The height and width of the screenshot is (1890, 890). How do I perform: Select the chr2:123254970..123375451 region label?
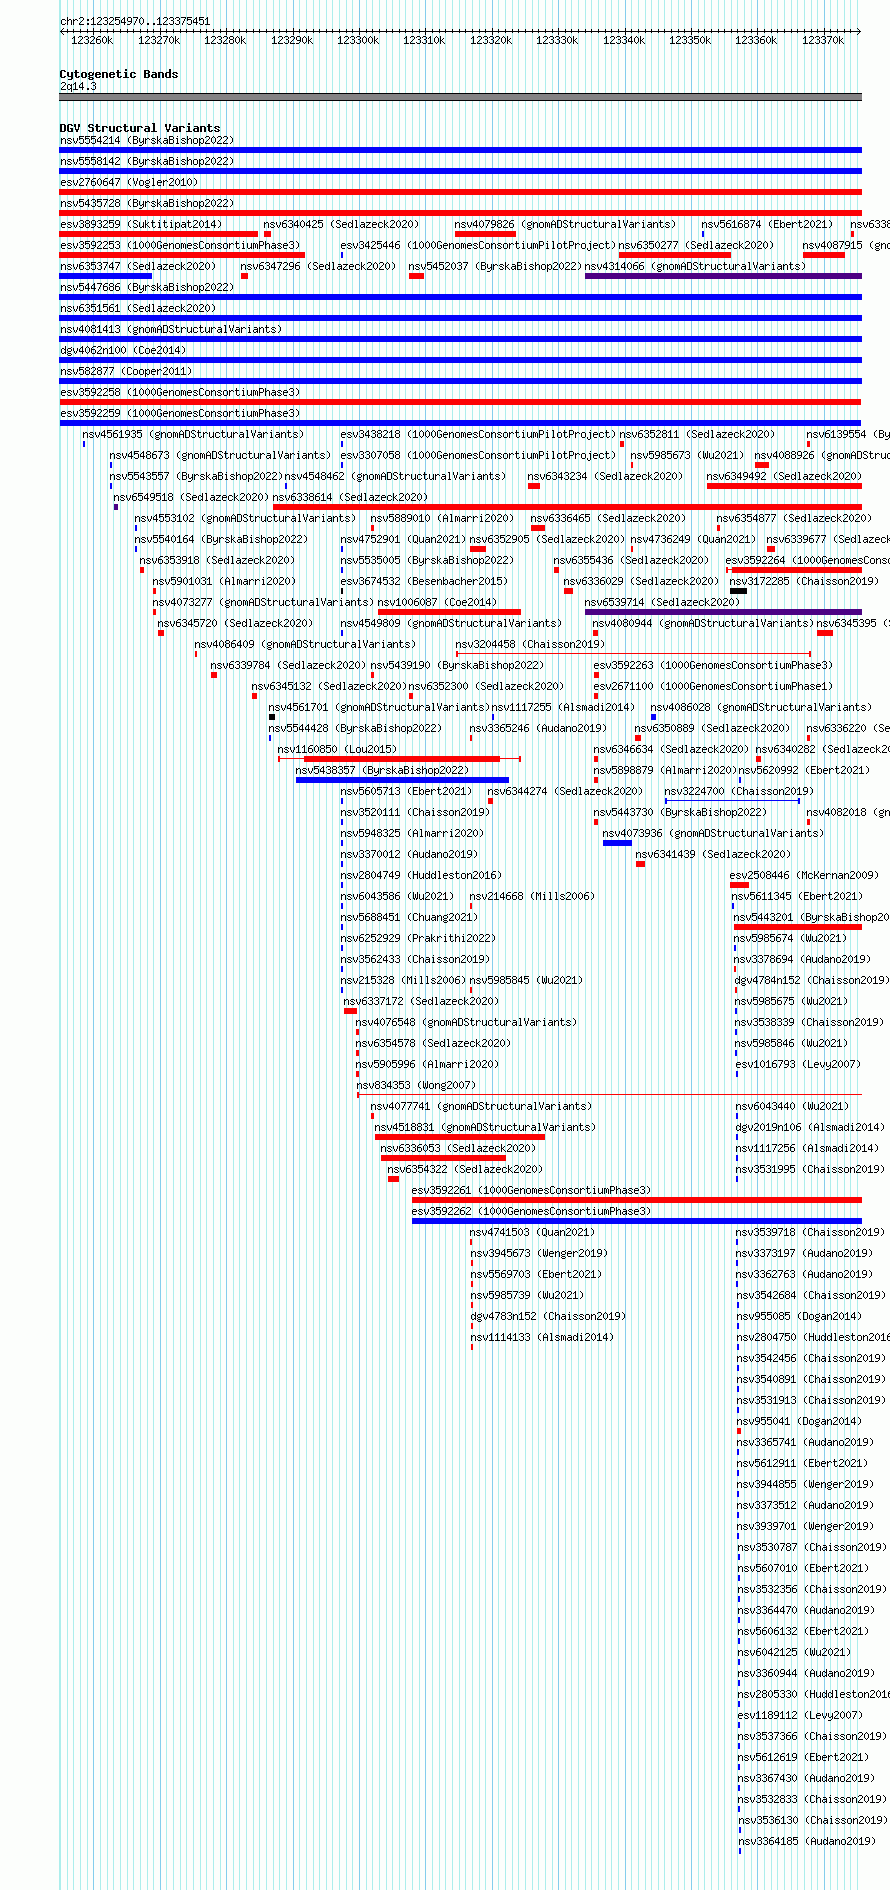(x=135, y=21)
